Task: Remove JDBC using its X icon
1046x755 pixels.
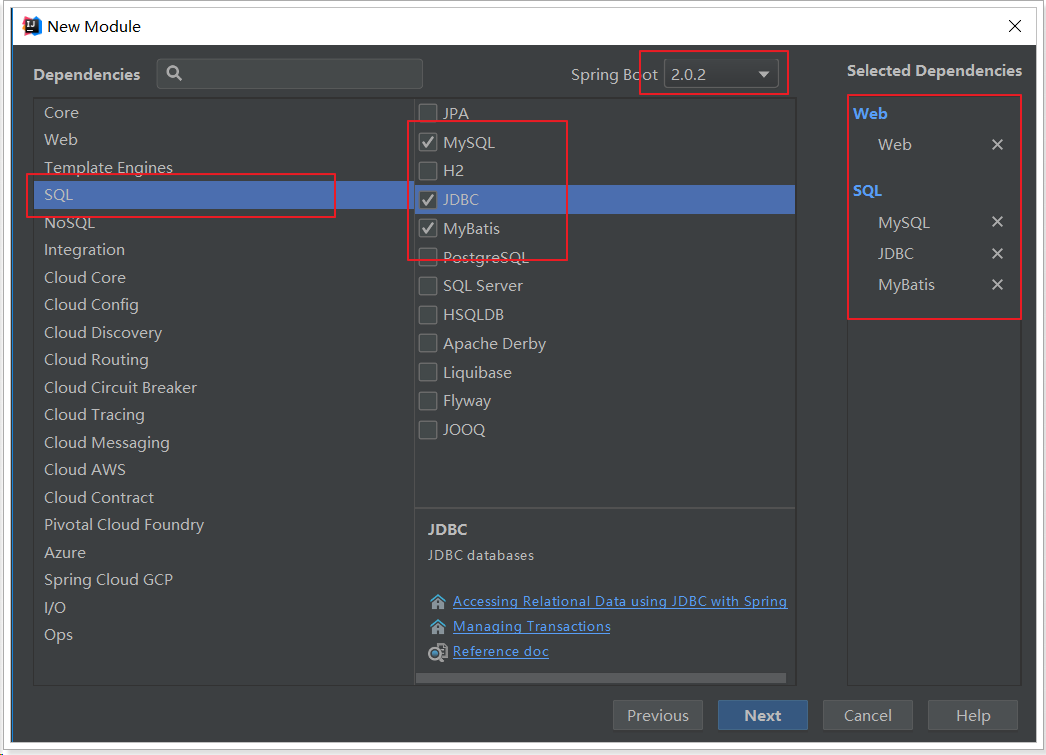Action: click(997, 254)
